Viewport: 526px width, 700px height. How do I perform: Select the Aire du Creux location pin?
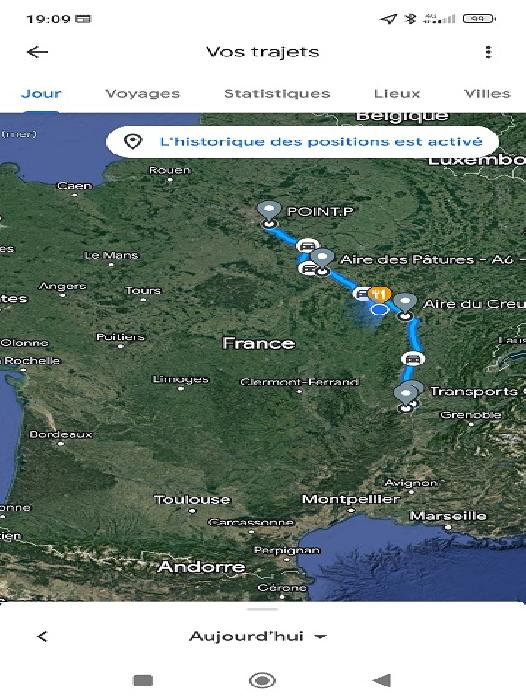(405, 304)
